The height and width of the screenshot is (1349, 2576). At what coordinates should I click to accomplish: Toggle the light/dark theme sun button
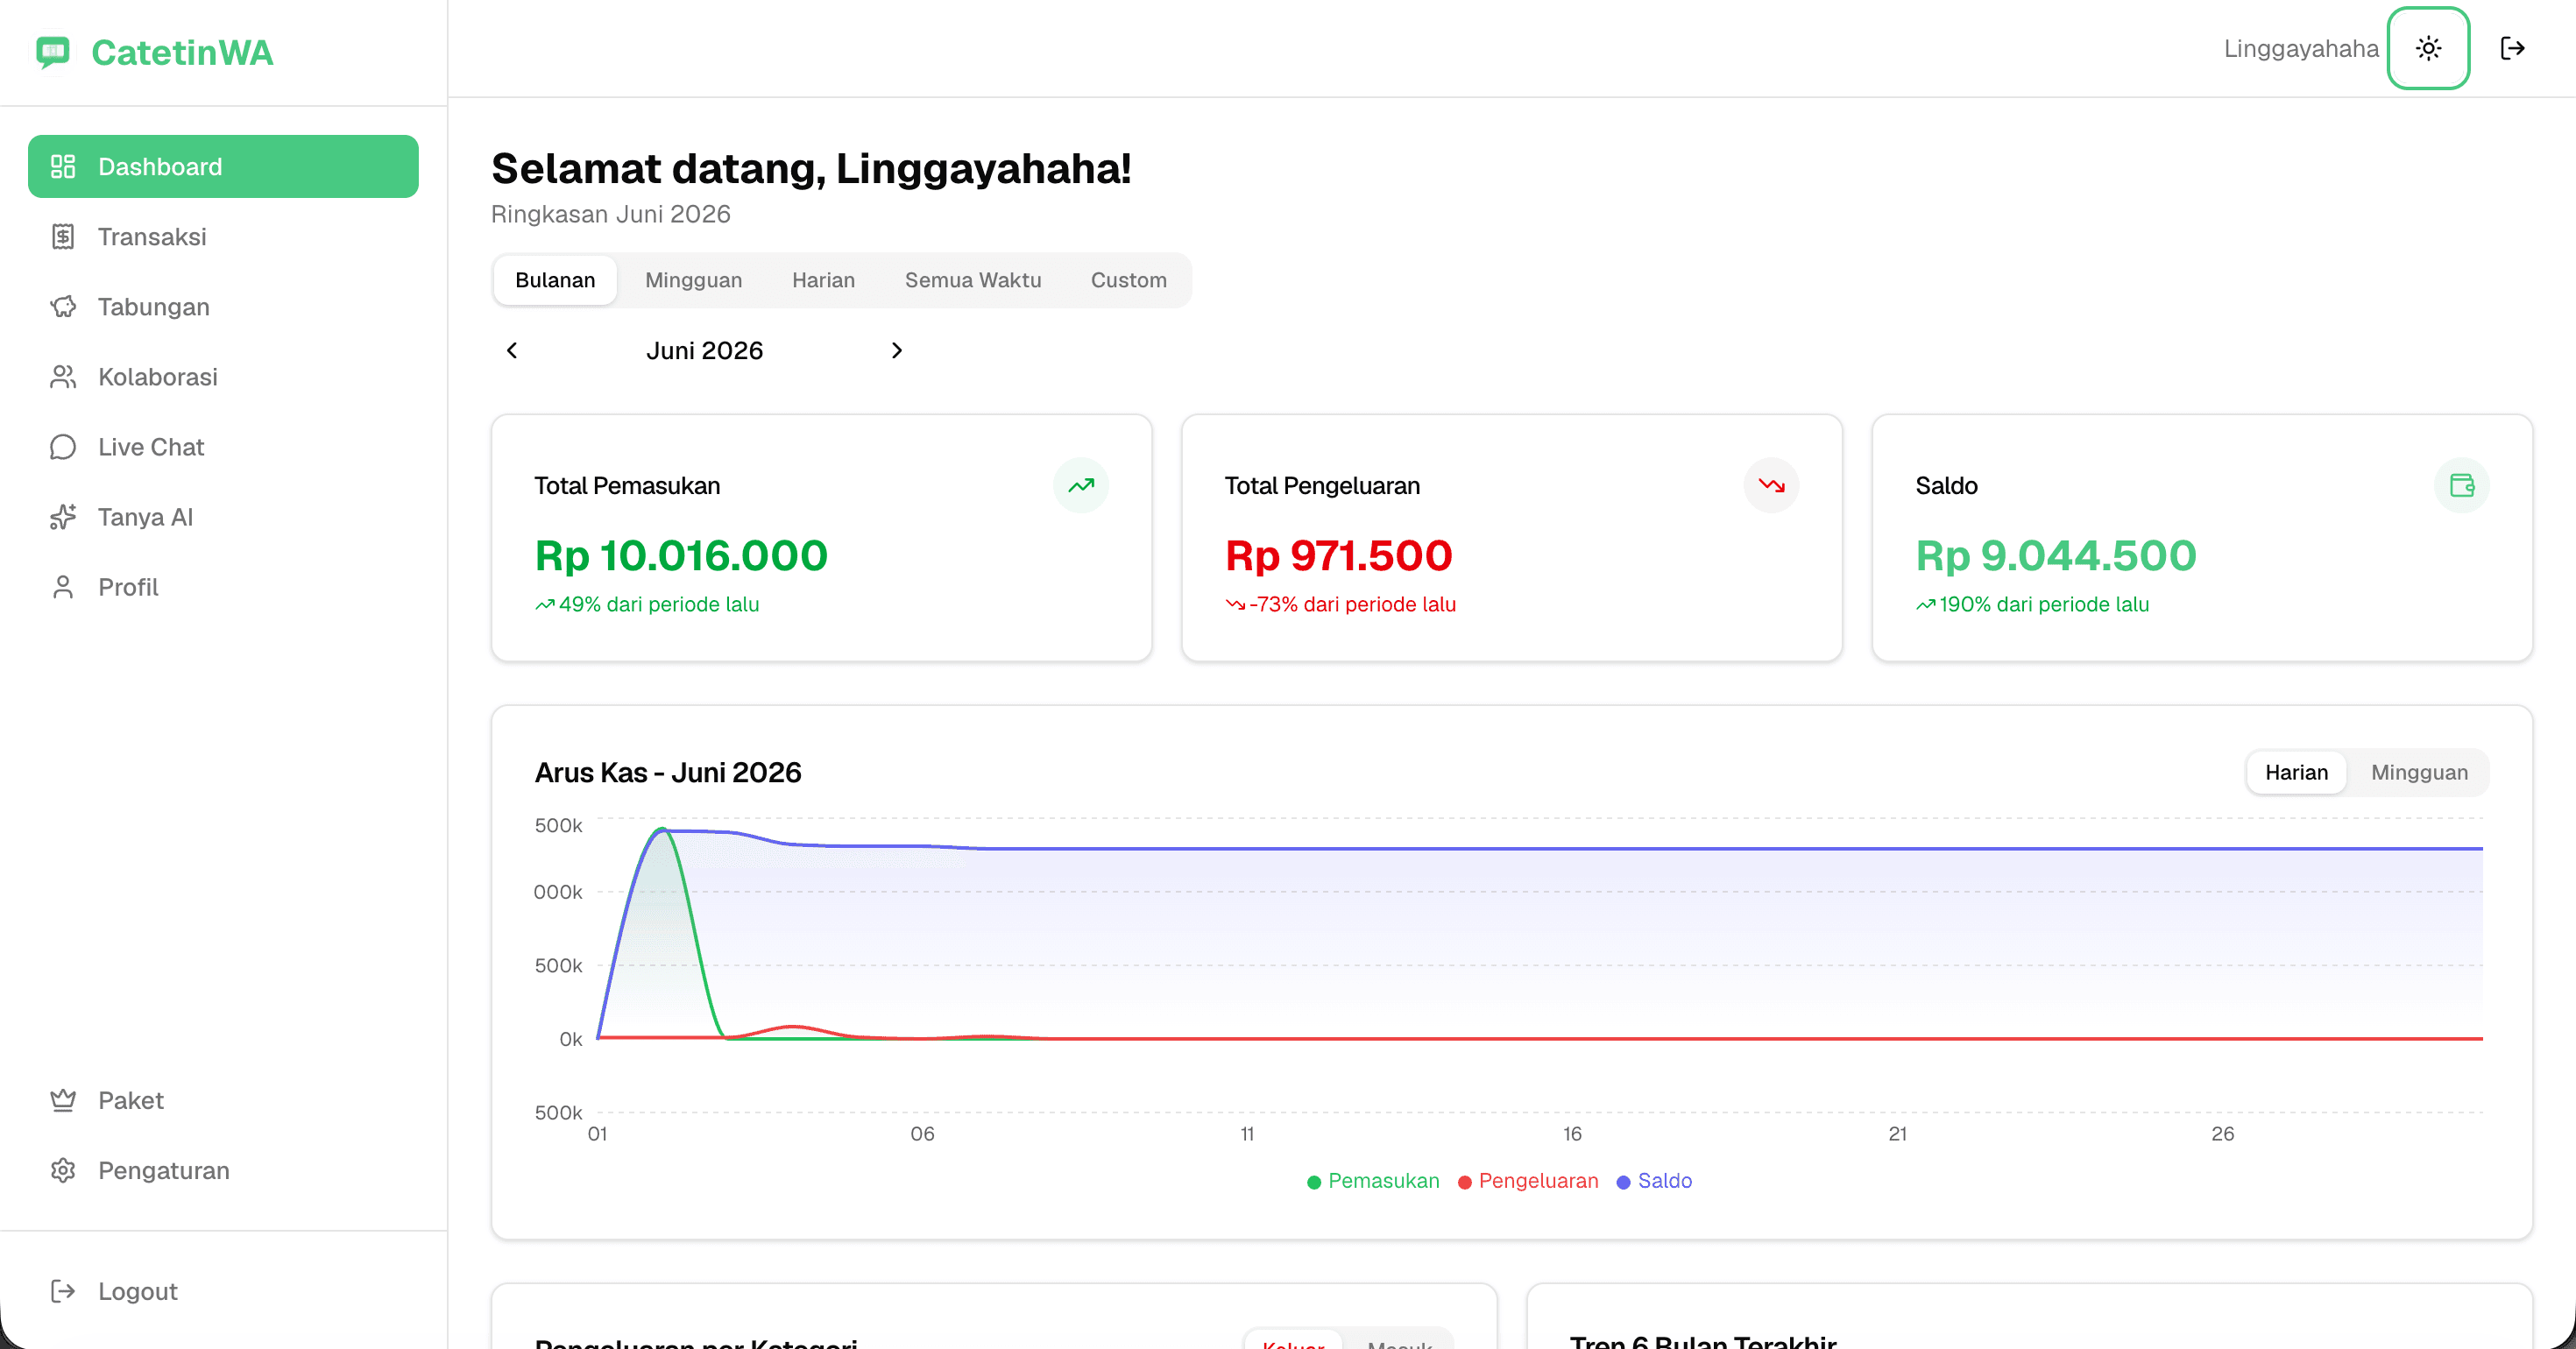pyautogui.click(x=2428, y=48)
